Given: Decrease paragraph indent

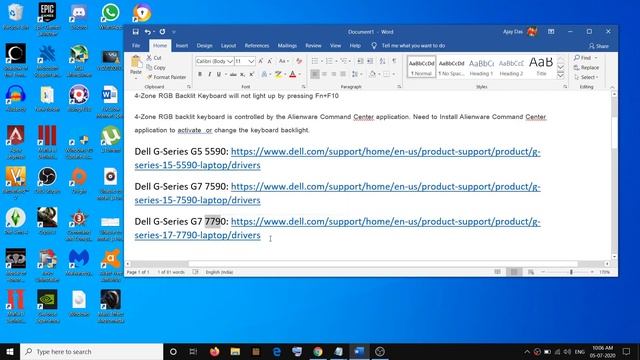Looking at the screenshot, I should pyautogui.click(x=360, y=61).
